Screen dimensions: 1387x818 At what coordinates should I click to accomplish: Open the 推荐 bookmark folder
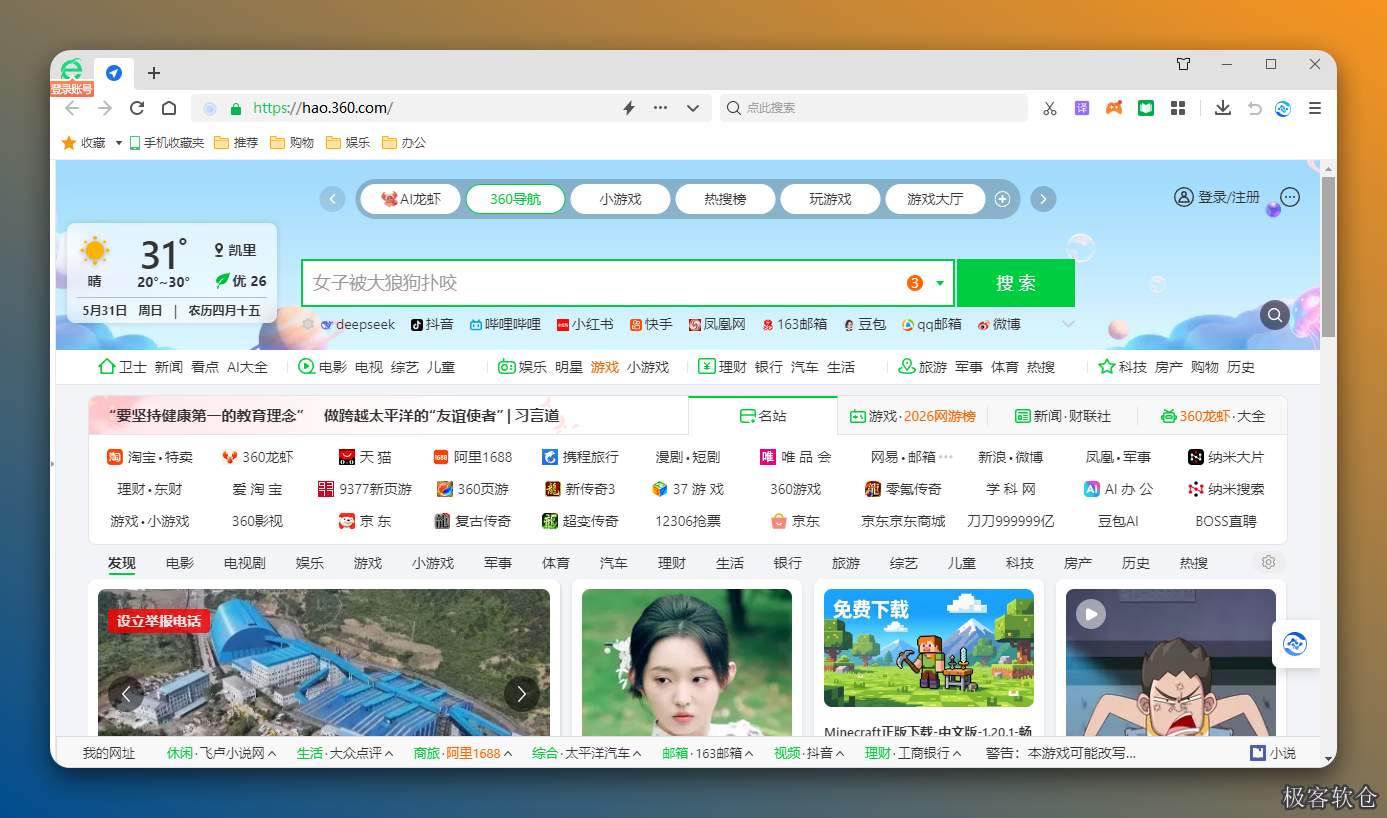point(236,143)
